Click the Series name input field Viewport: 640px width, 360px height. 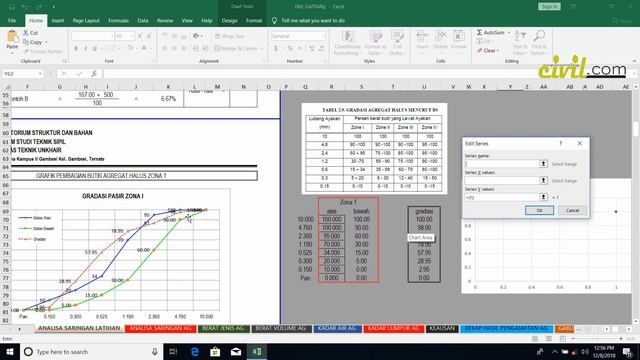tap(502, 164)
